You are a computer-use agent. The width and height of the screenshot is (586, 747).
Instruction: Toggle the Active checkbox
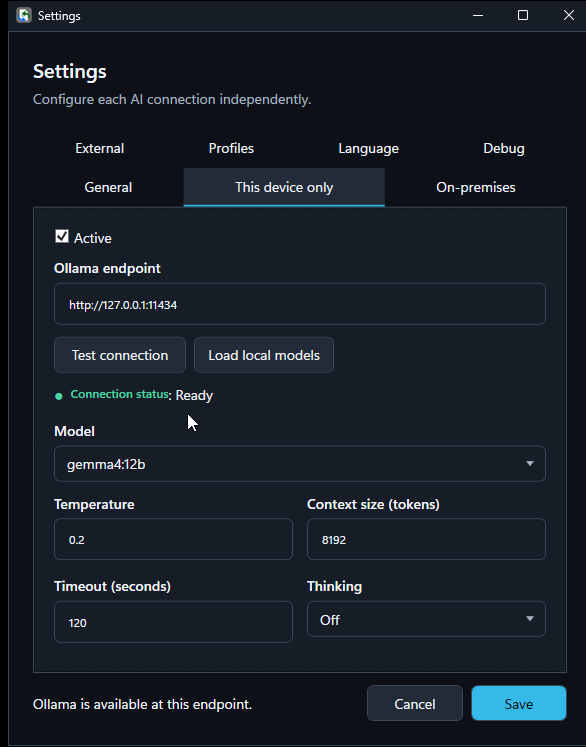click(61, 236)
